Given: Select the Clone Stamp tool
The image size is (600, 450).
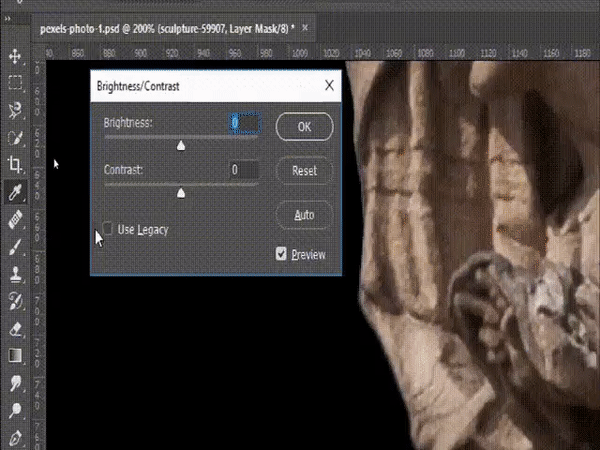Looking at the screenshot, I should point(15,273).
